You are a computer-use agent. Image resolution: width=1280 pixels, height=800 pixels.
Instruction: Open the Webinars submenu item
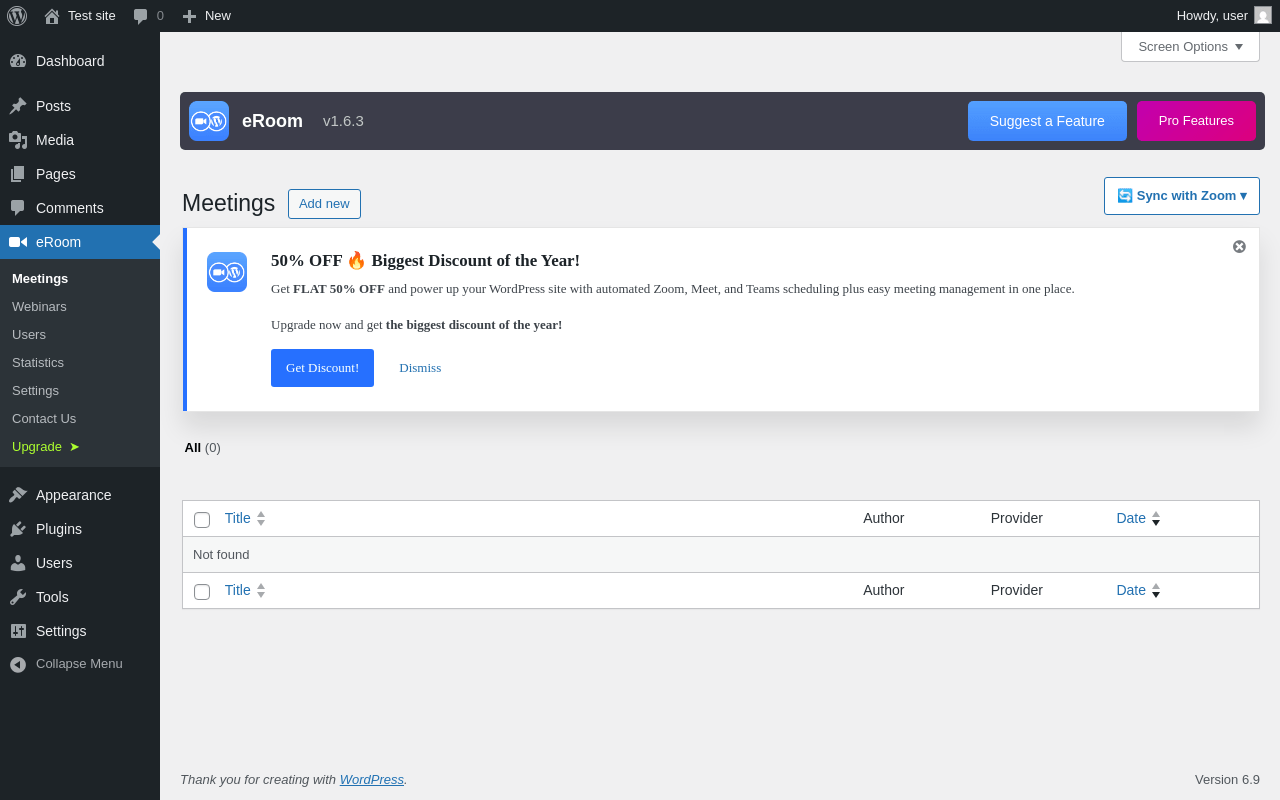click(x=39, y=306)
